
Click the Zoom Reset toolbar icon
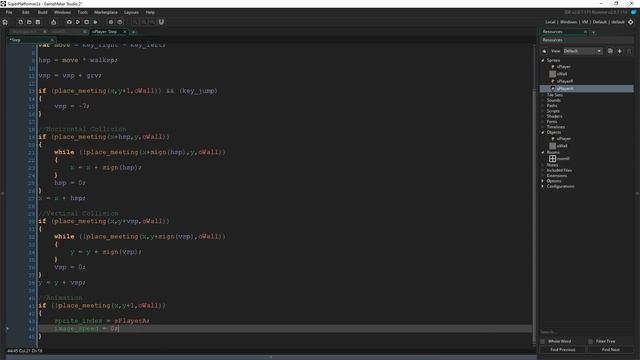pyautogui.click(x=152, y=22)
